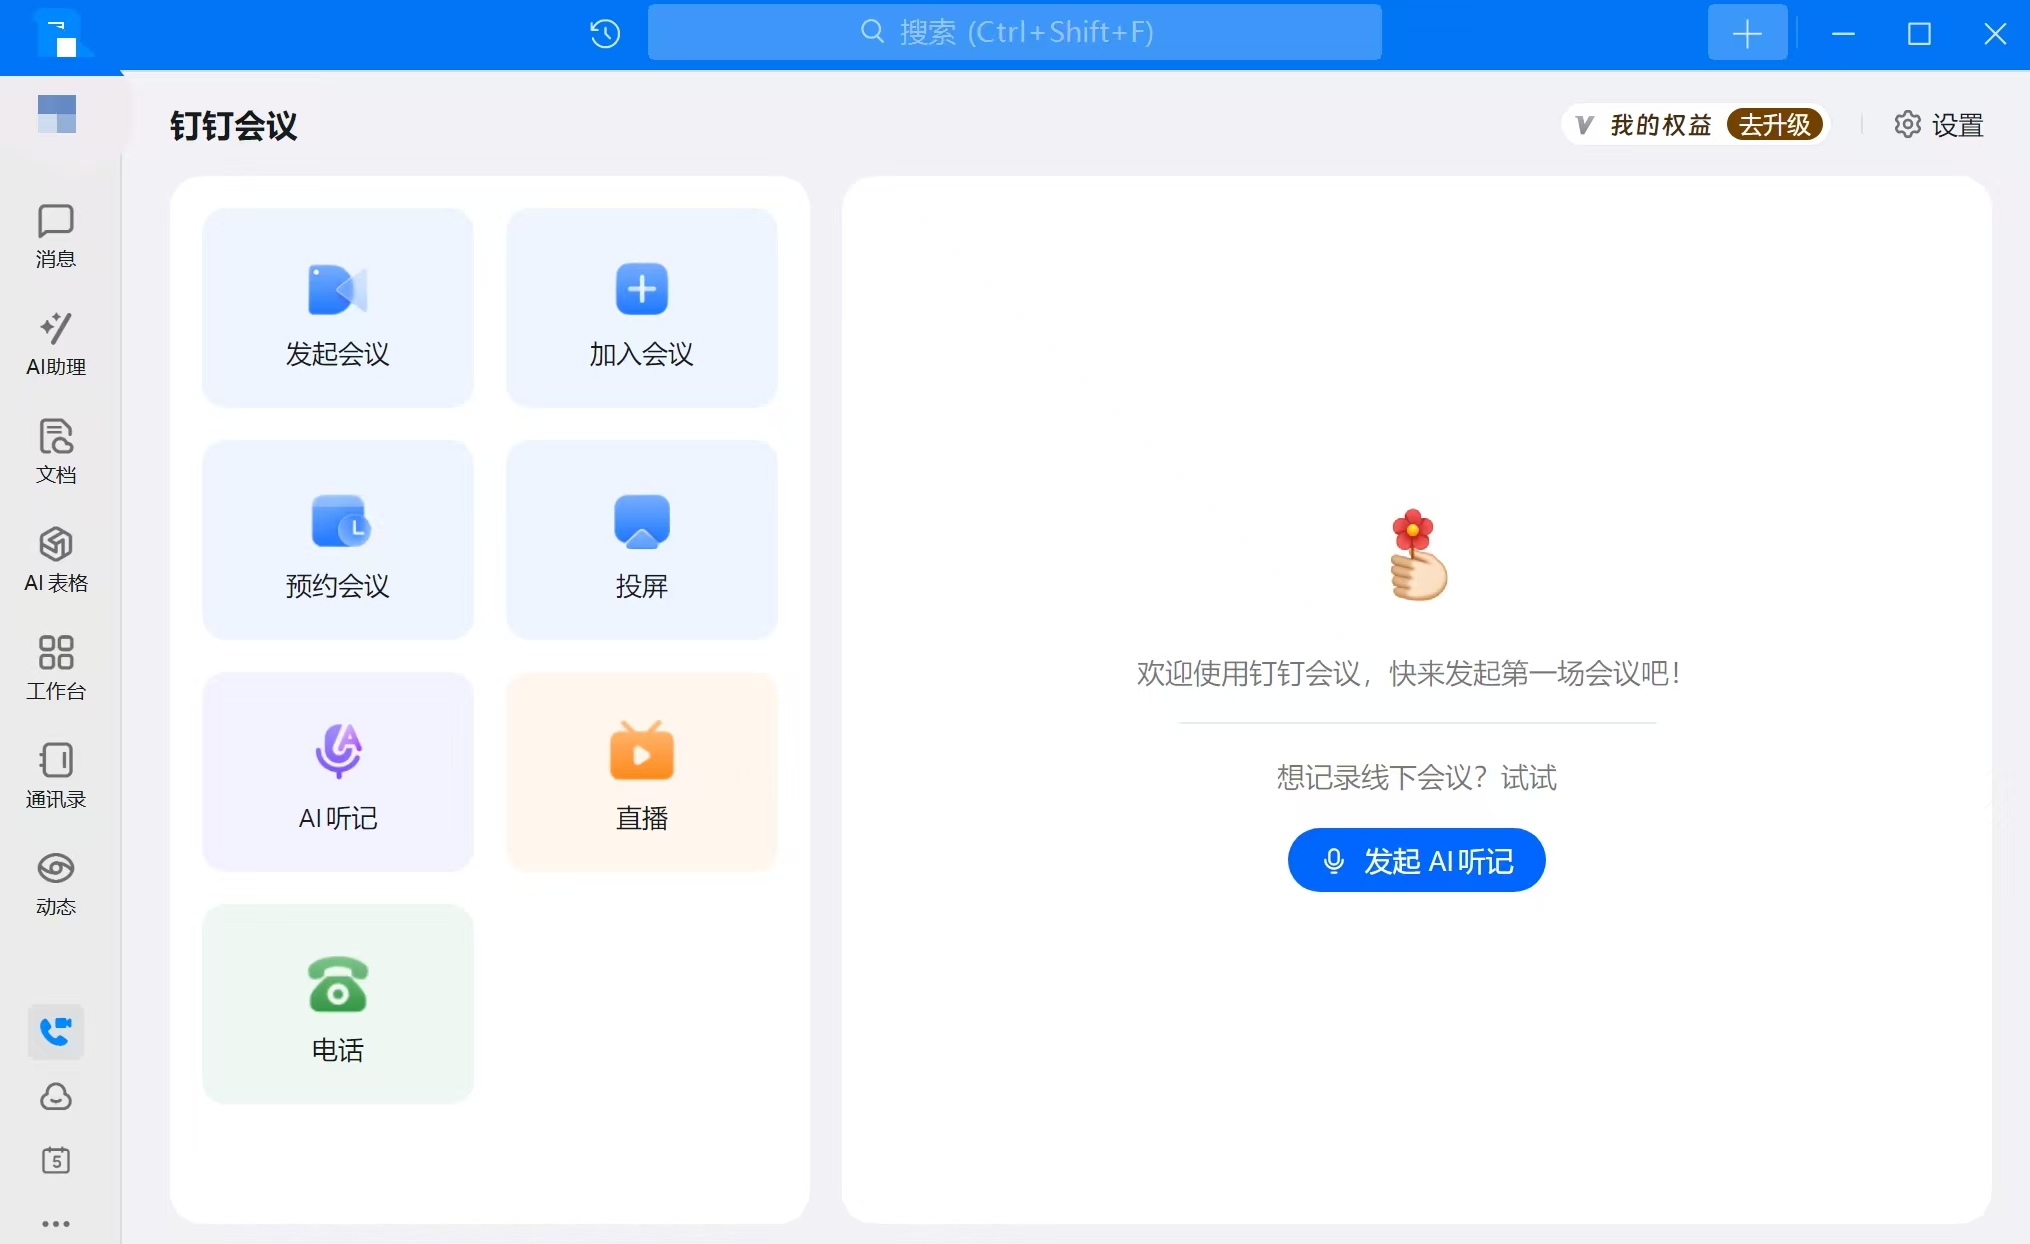Click the history icon beside the search bar
The height and width of the screenshot is (1244, 2030).
tap(603, 32)
